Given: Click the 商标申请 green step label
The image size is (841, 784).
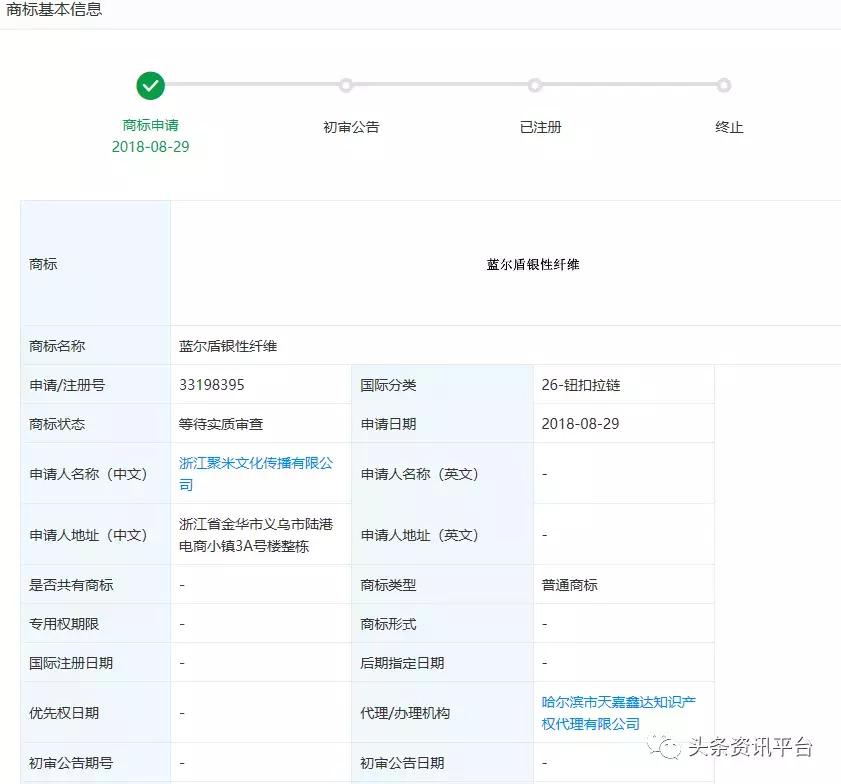Looking at the screenshot, I should [150, 127].
